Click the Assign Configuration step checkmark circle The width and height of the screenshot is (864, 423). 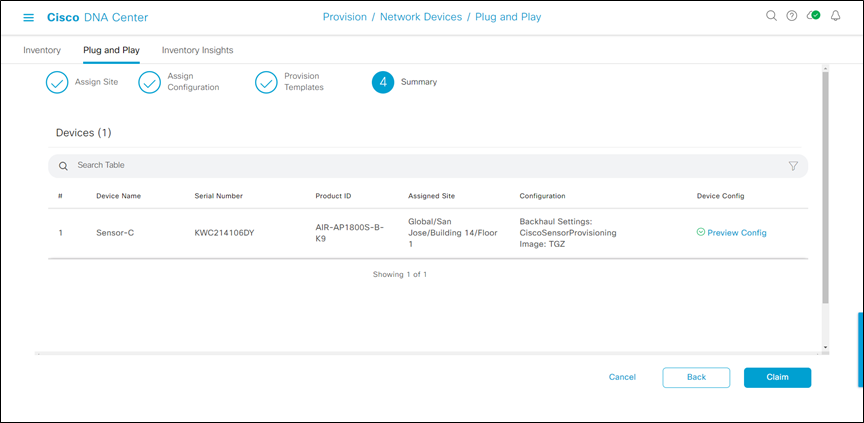click(149, 83)
